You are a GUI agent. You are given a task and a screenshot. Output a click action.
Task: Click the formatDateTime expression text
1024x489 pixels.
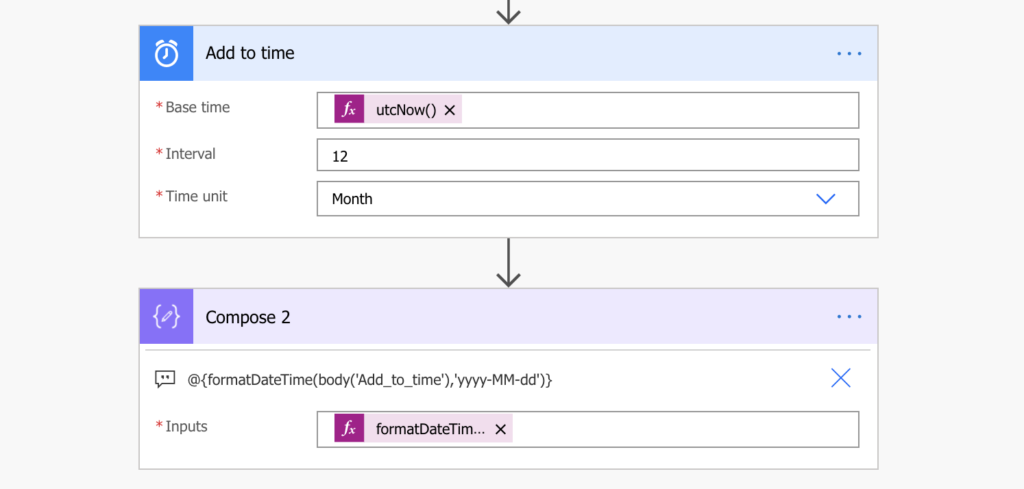coord(370,379)
